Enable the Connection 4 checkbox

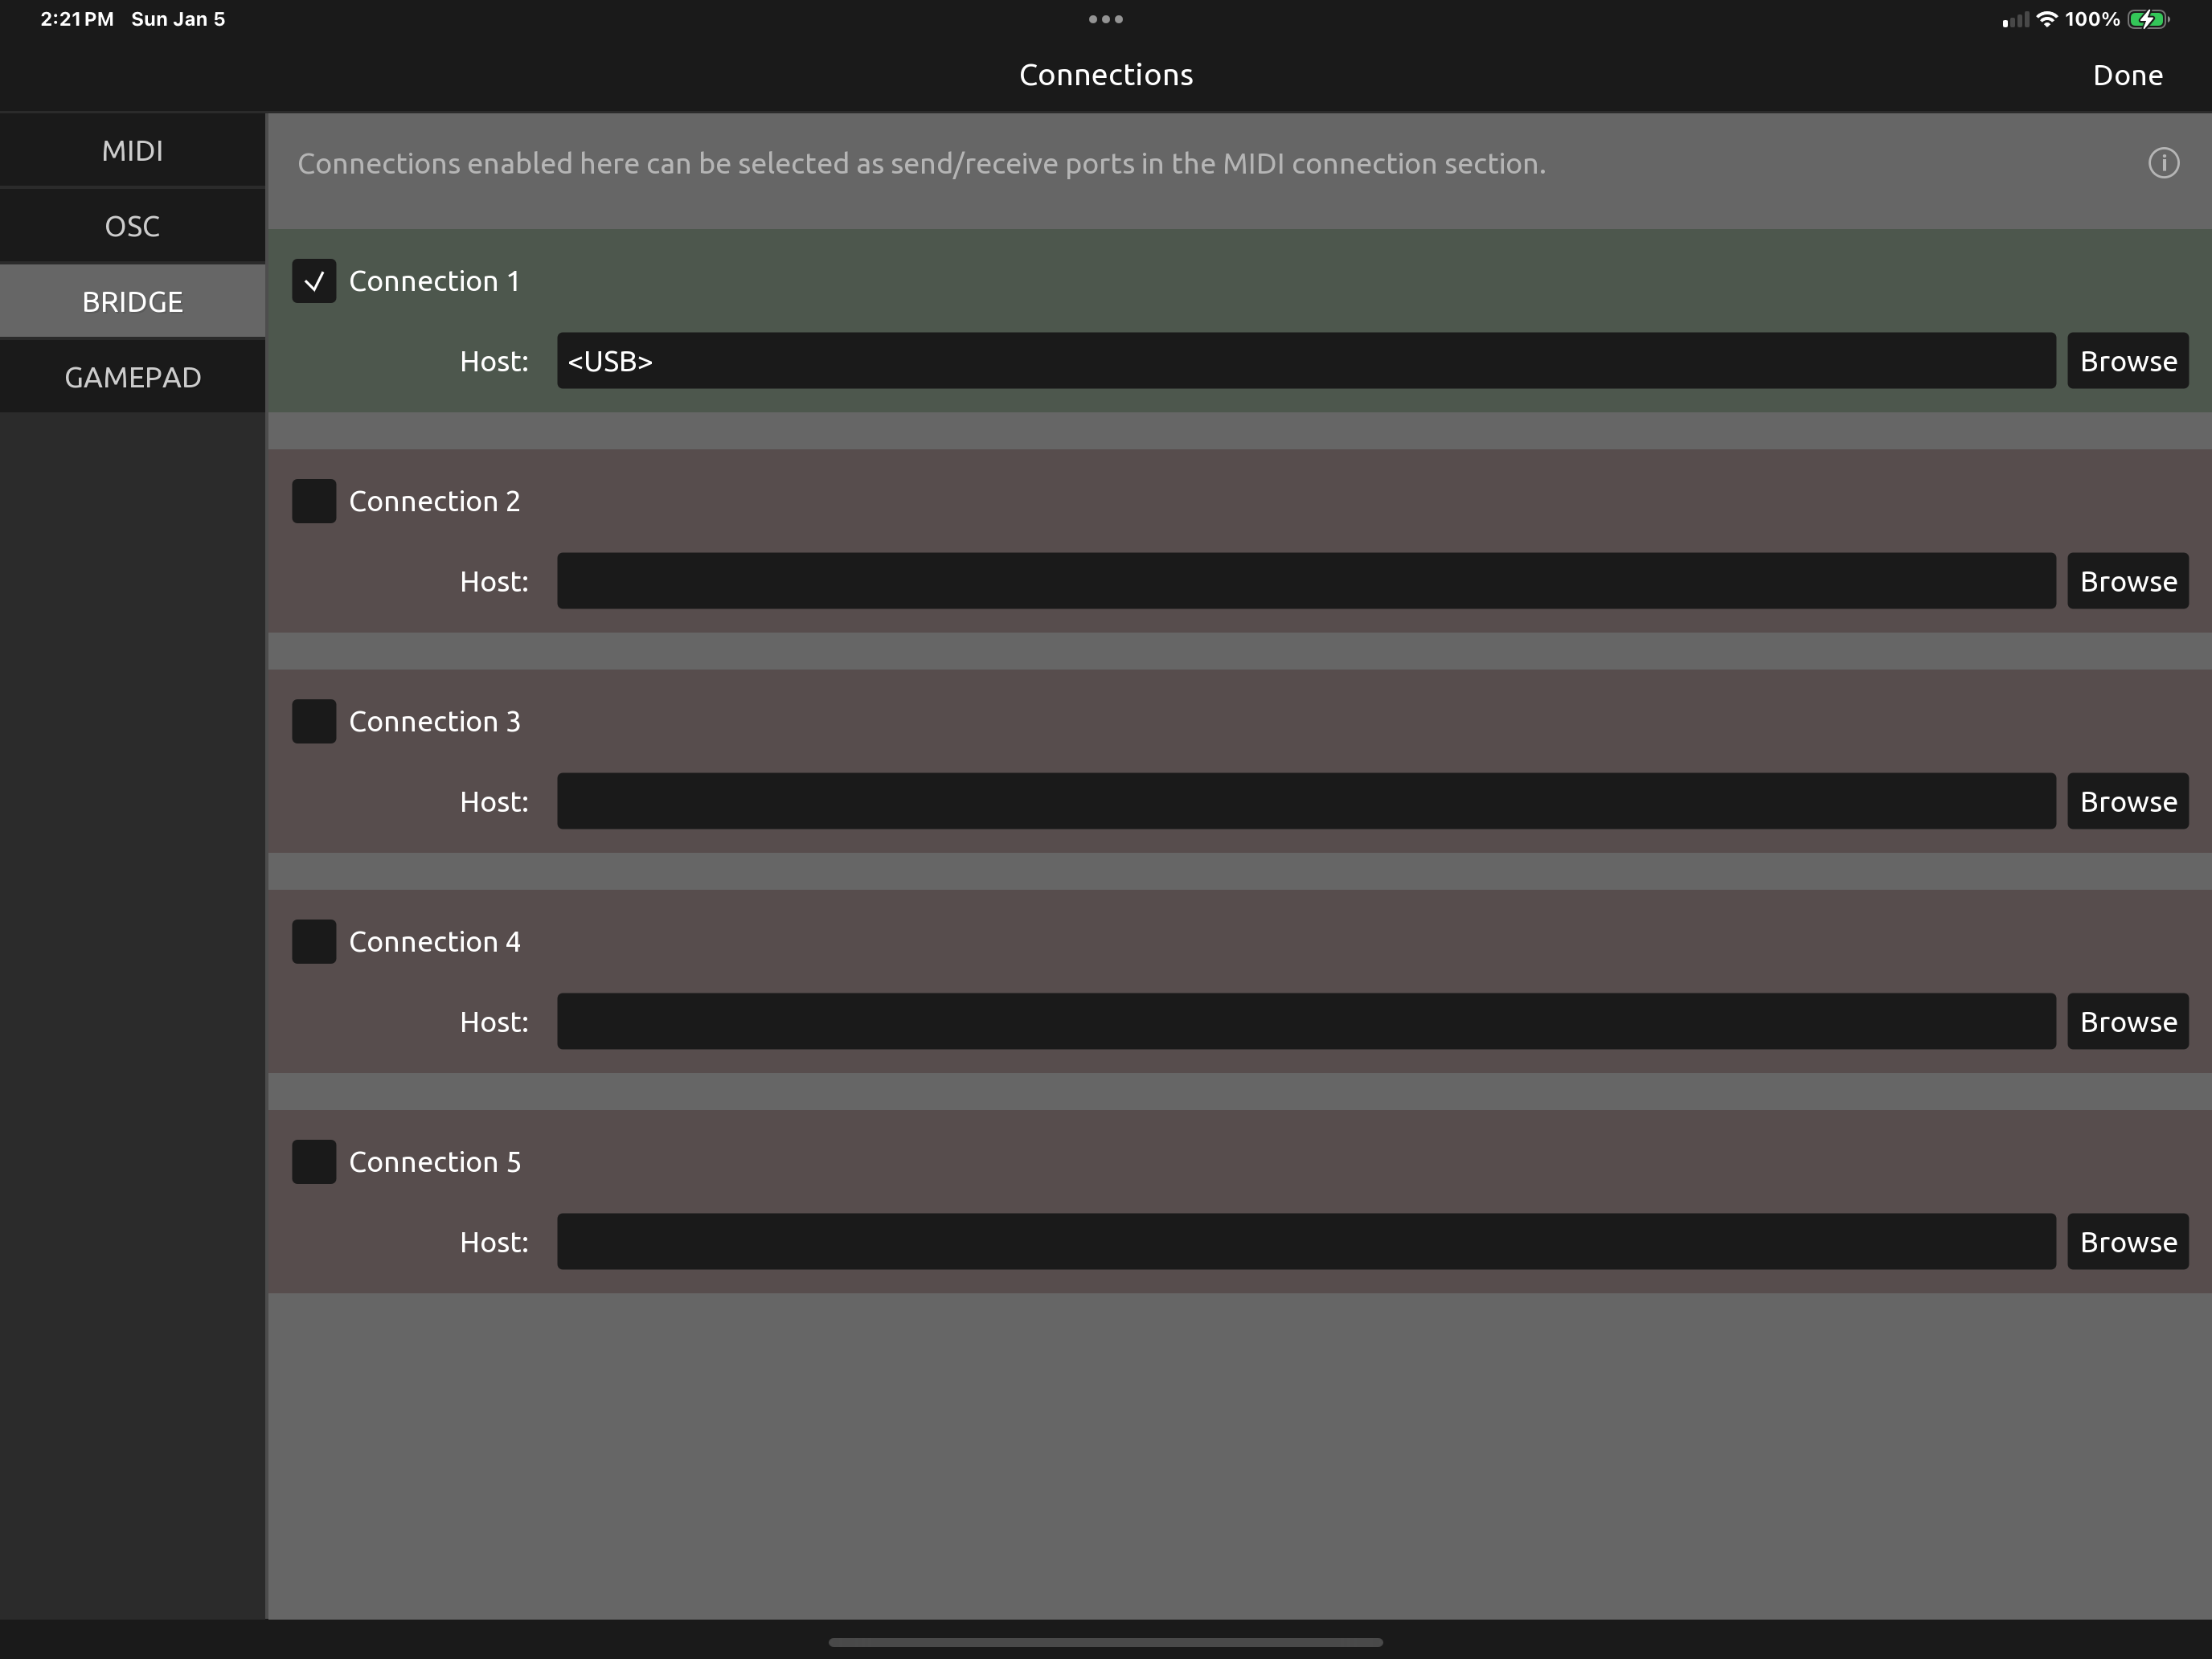pos(314,941)
